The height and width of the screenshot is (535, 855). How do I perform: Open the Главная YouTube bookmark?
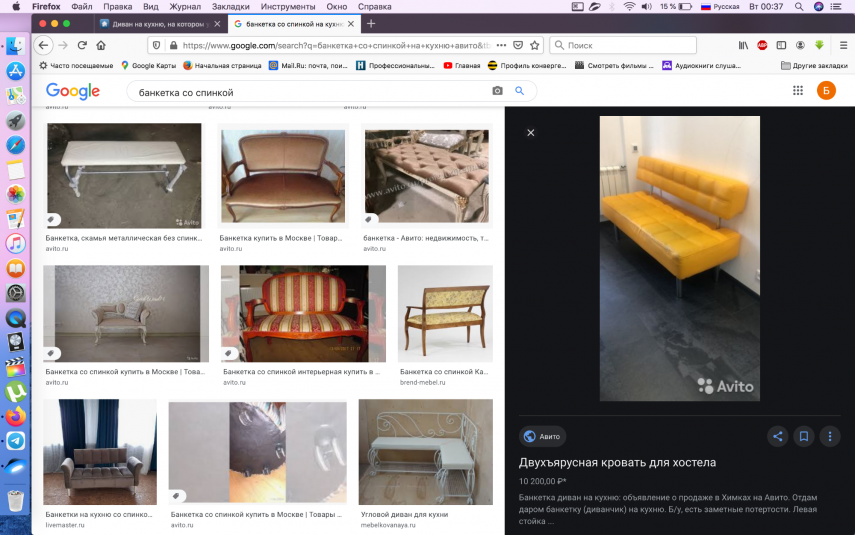tap(462, 65)
